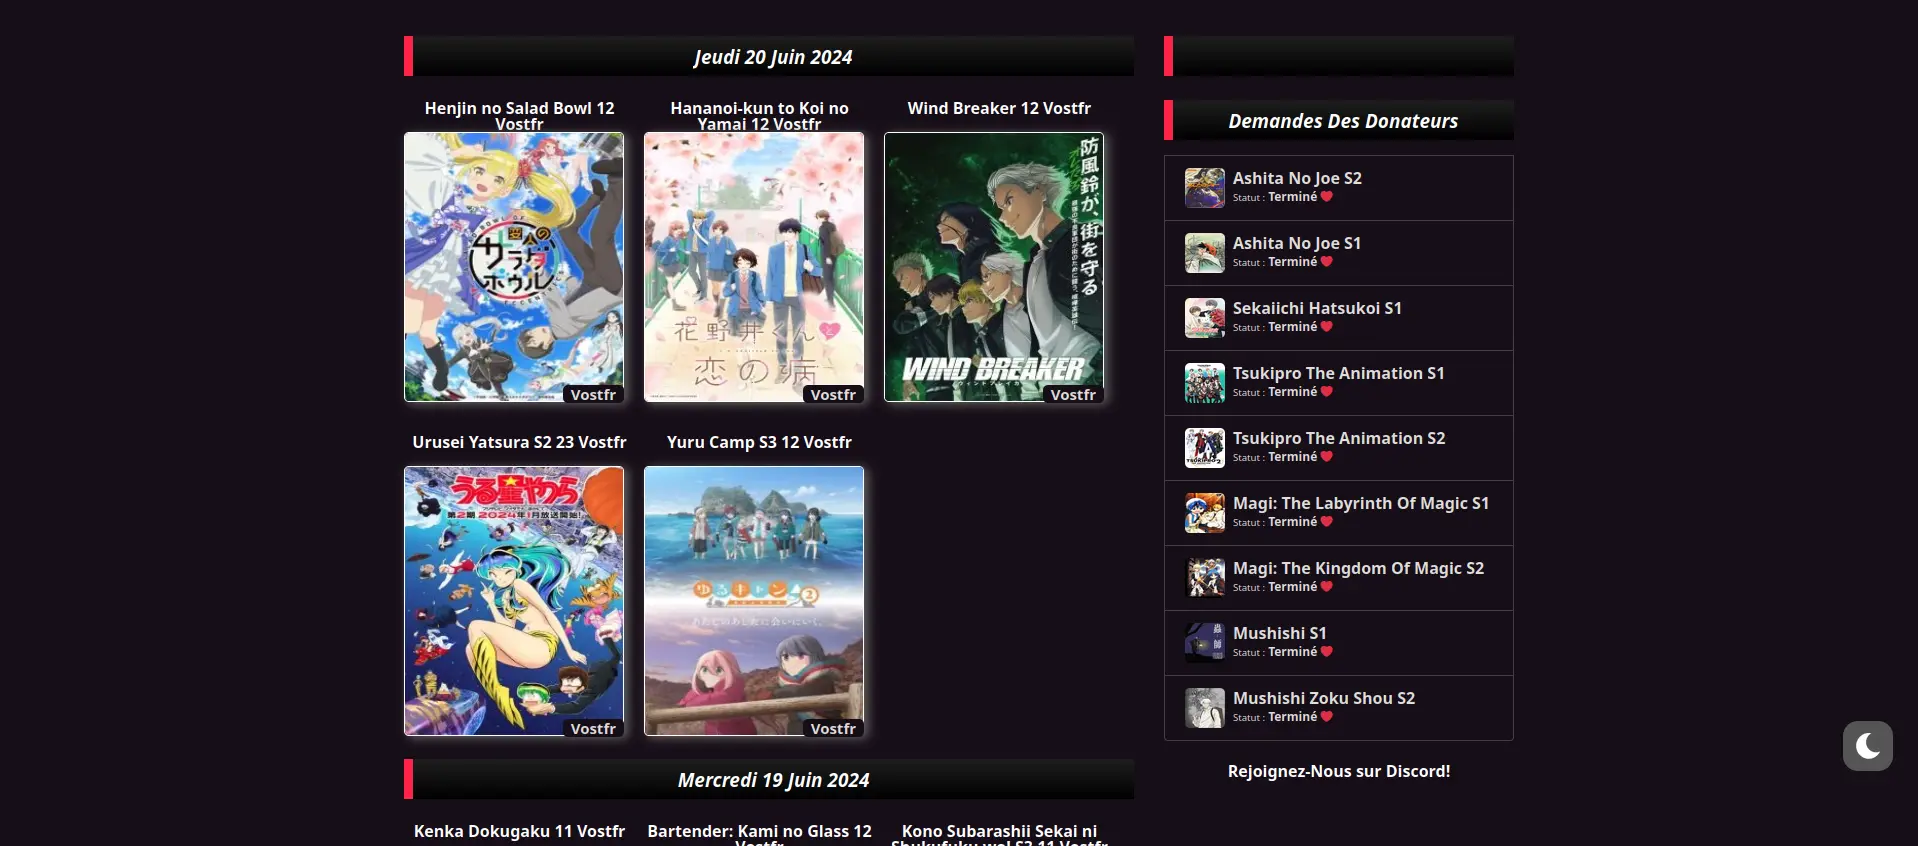
Task: Click the Hananoi-kun to Koi no Yamai 12 title
Action: point(759,115)
